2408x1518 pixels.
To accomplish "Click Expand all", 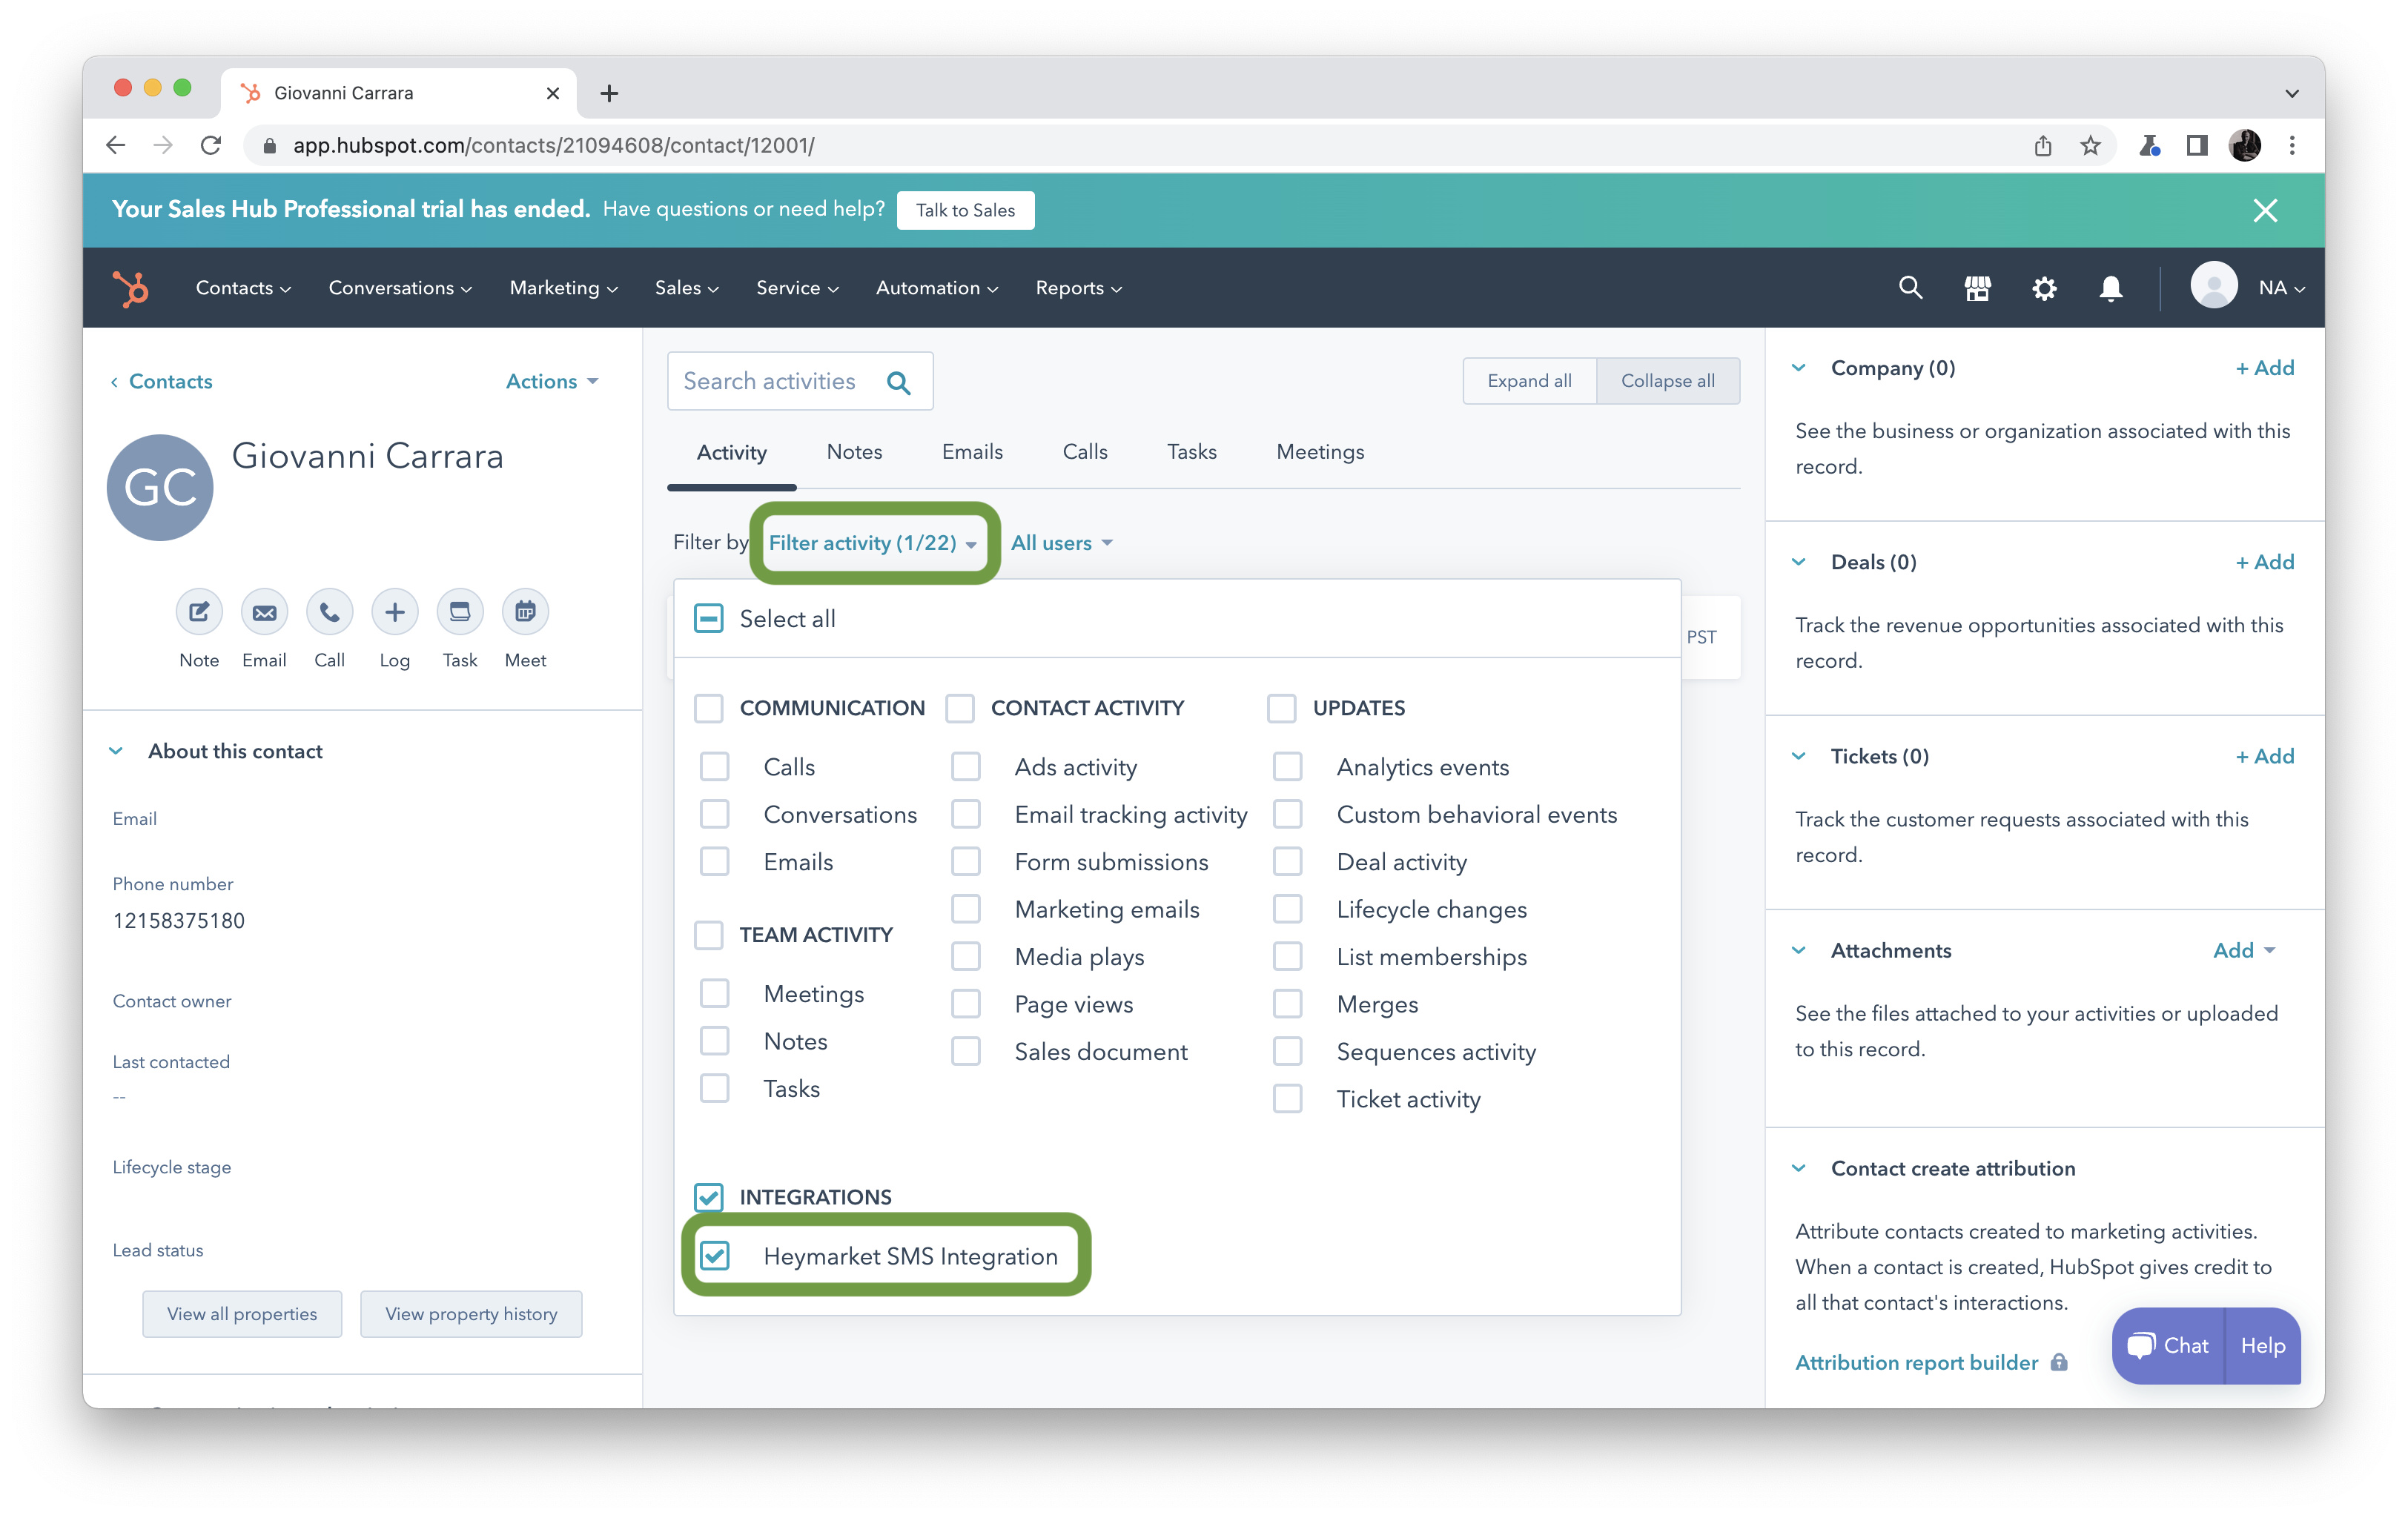I will tap(1529, 381).
